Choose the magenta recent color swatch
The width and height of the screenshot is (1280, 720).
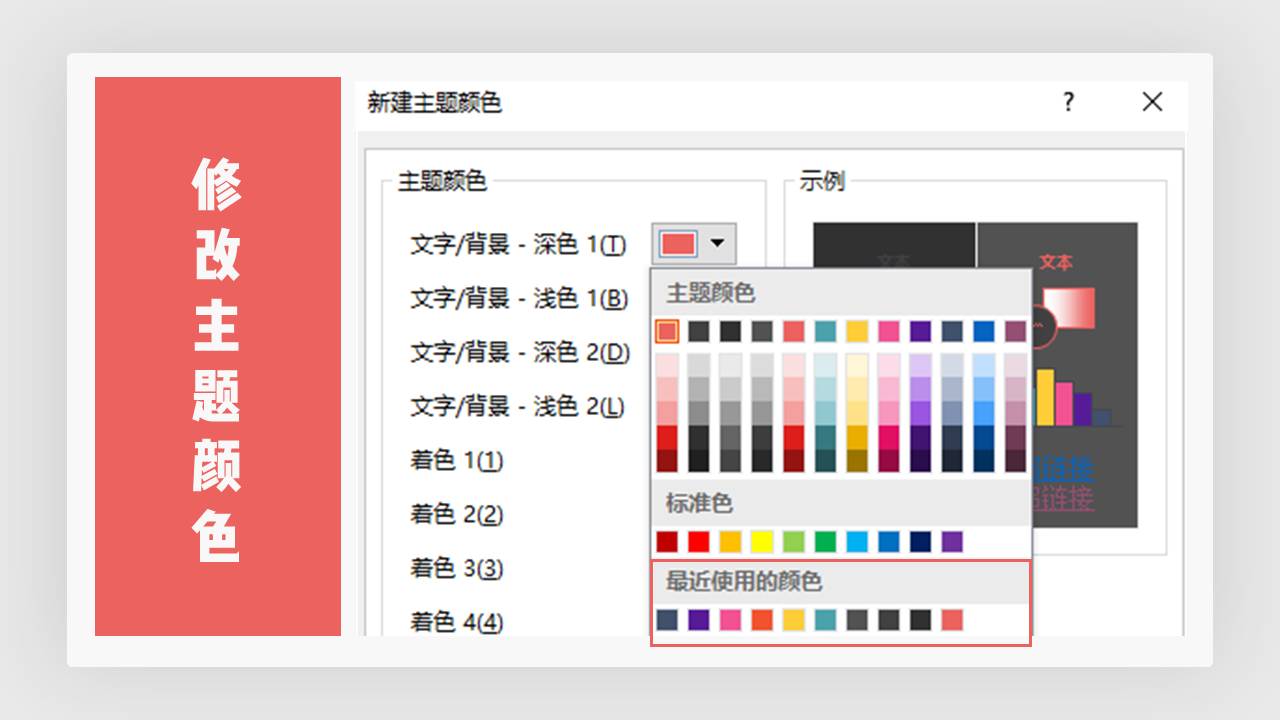pos(729,619)
